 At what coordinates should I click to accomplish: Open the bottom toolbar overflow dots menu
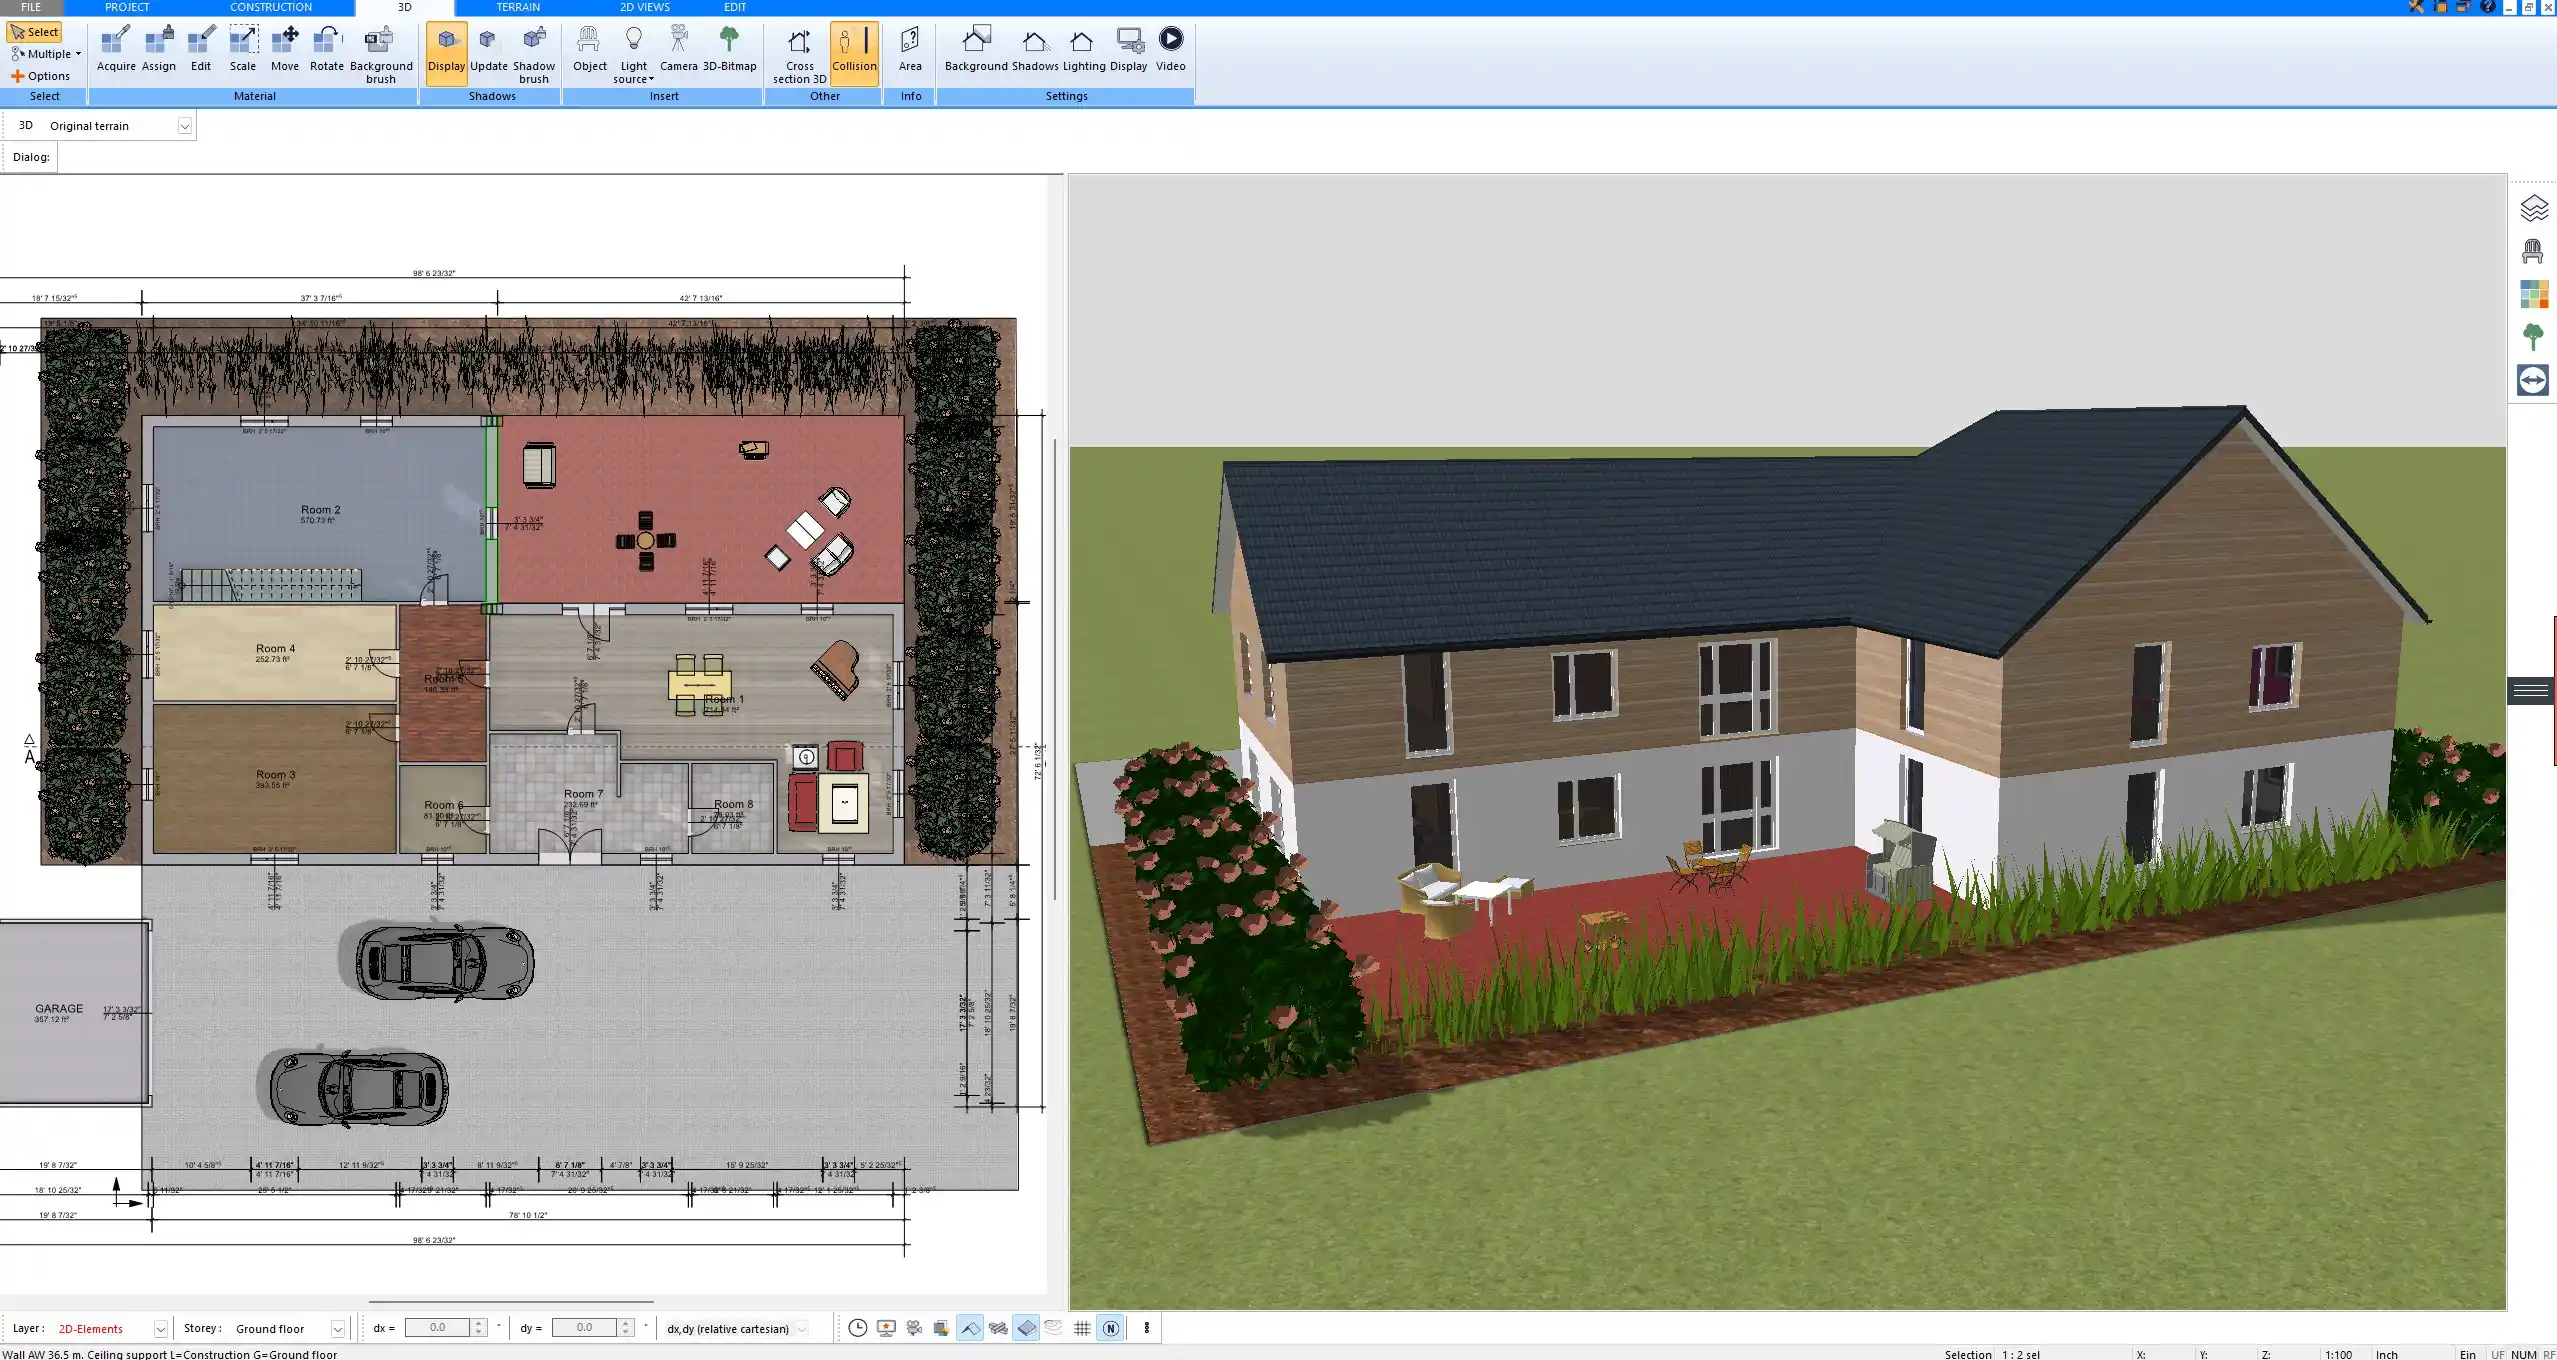pyautogui.click(x=1147, y=1328)
